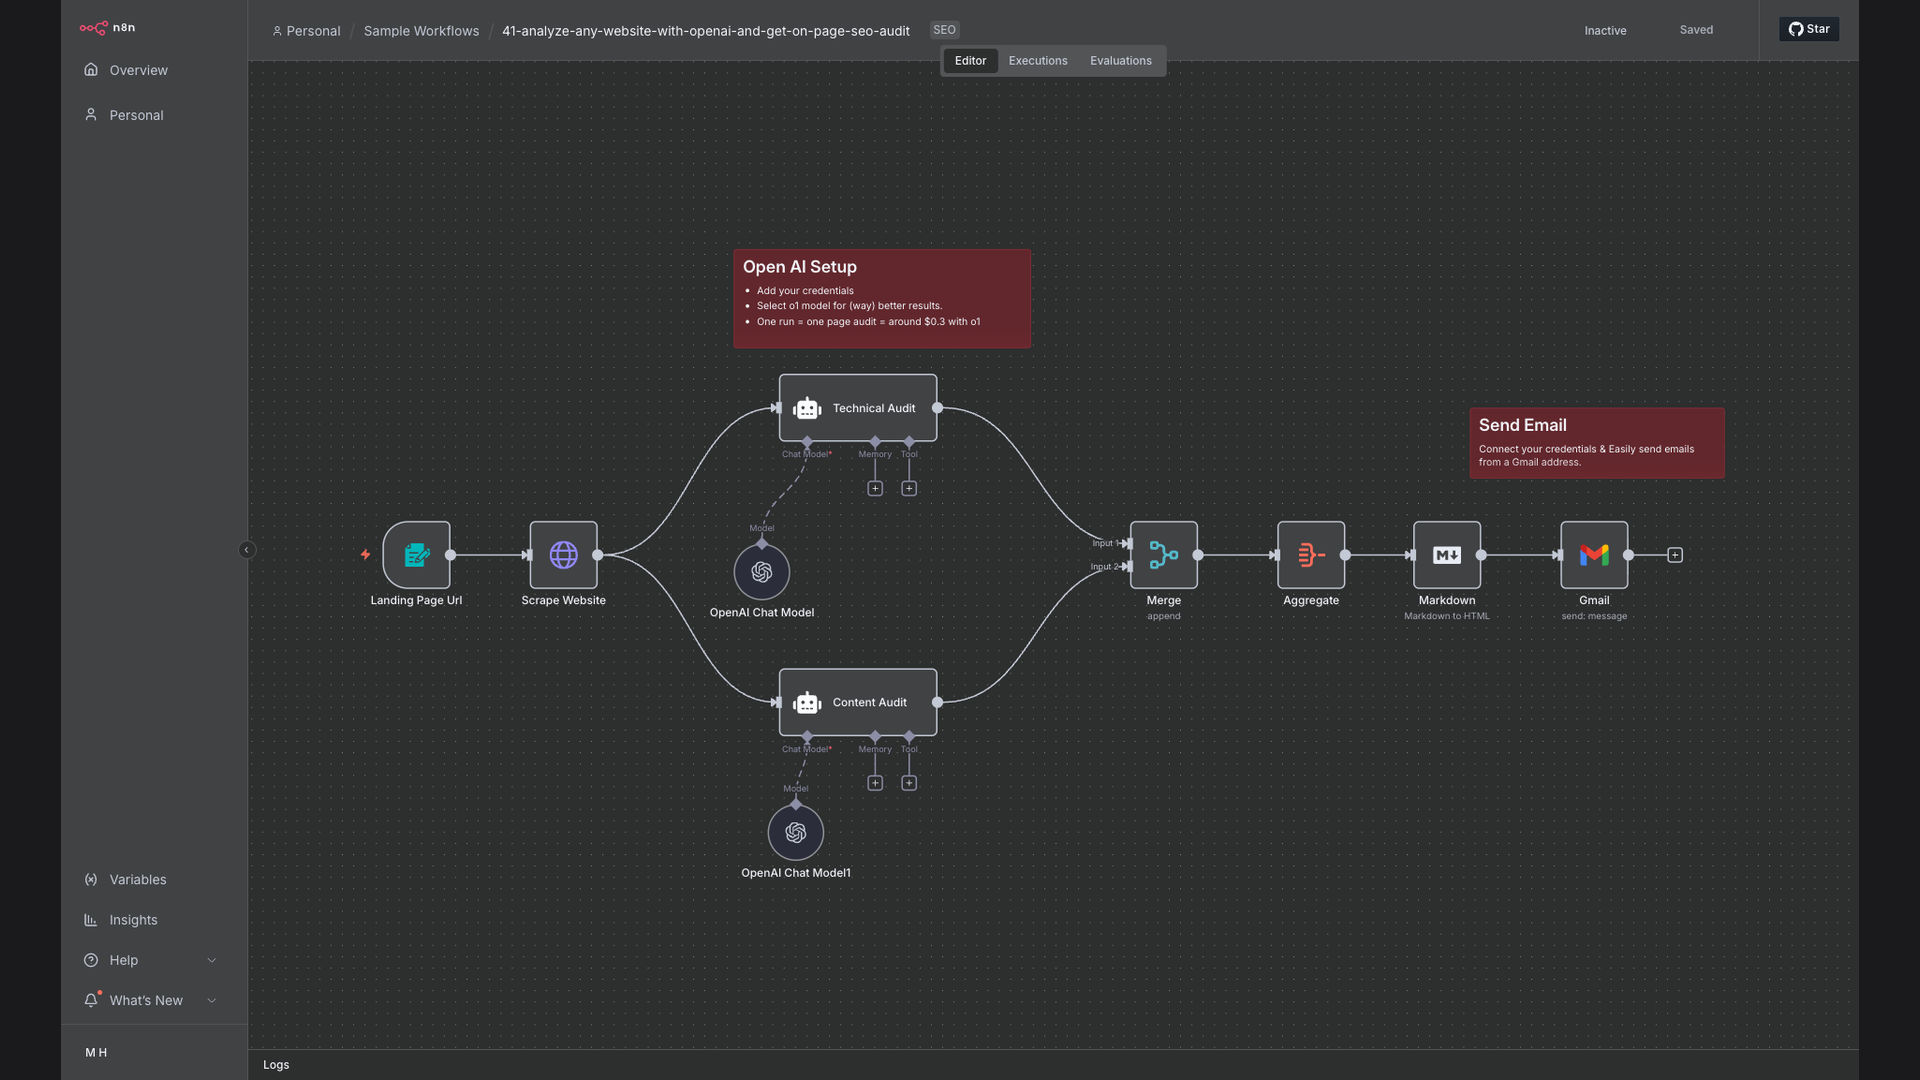1920x1080 pixels.
Task: Open the Variables menu item
Action: pos(154,880)
